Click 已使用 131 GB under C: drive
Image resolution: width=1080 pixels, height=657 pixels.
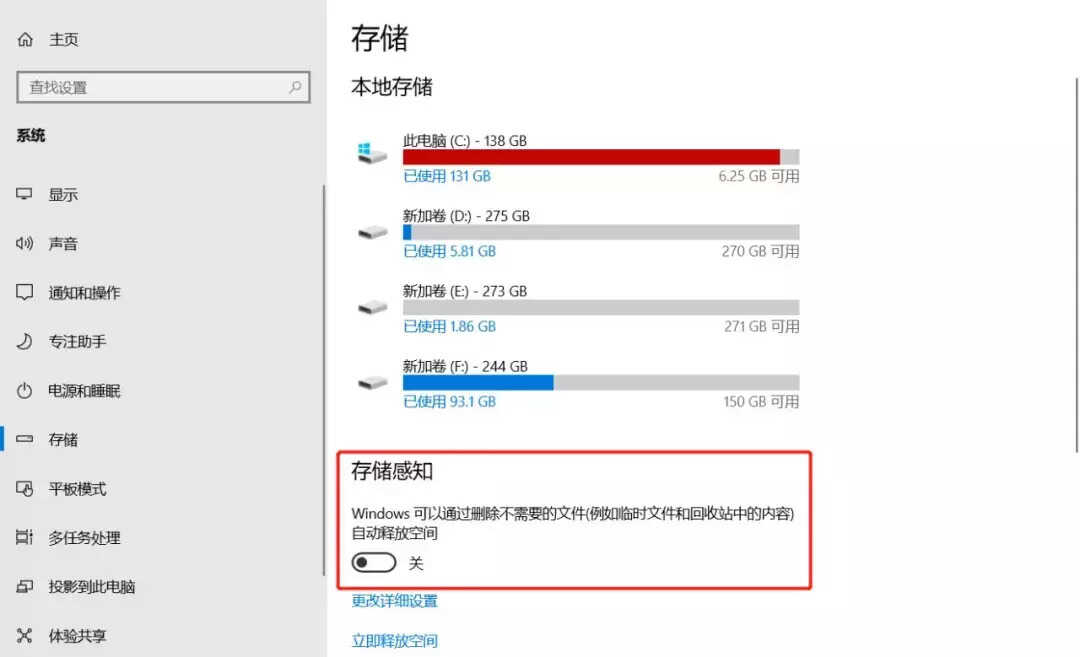(x=447, y=176)
